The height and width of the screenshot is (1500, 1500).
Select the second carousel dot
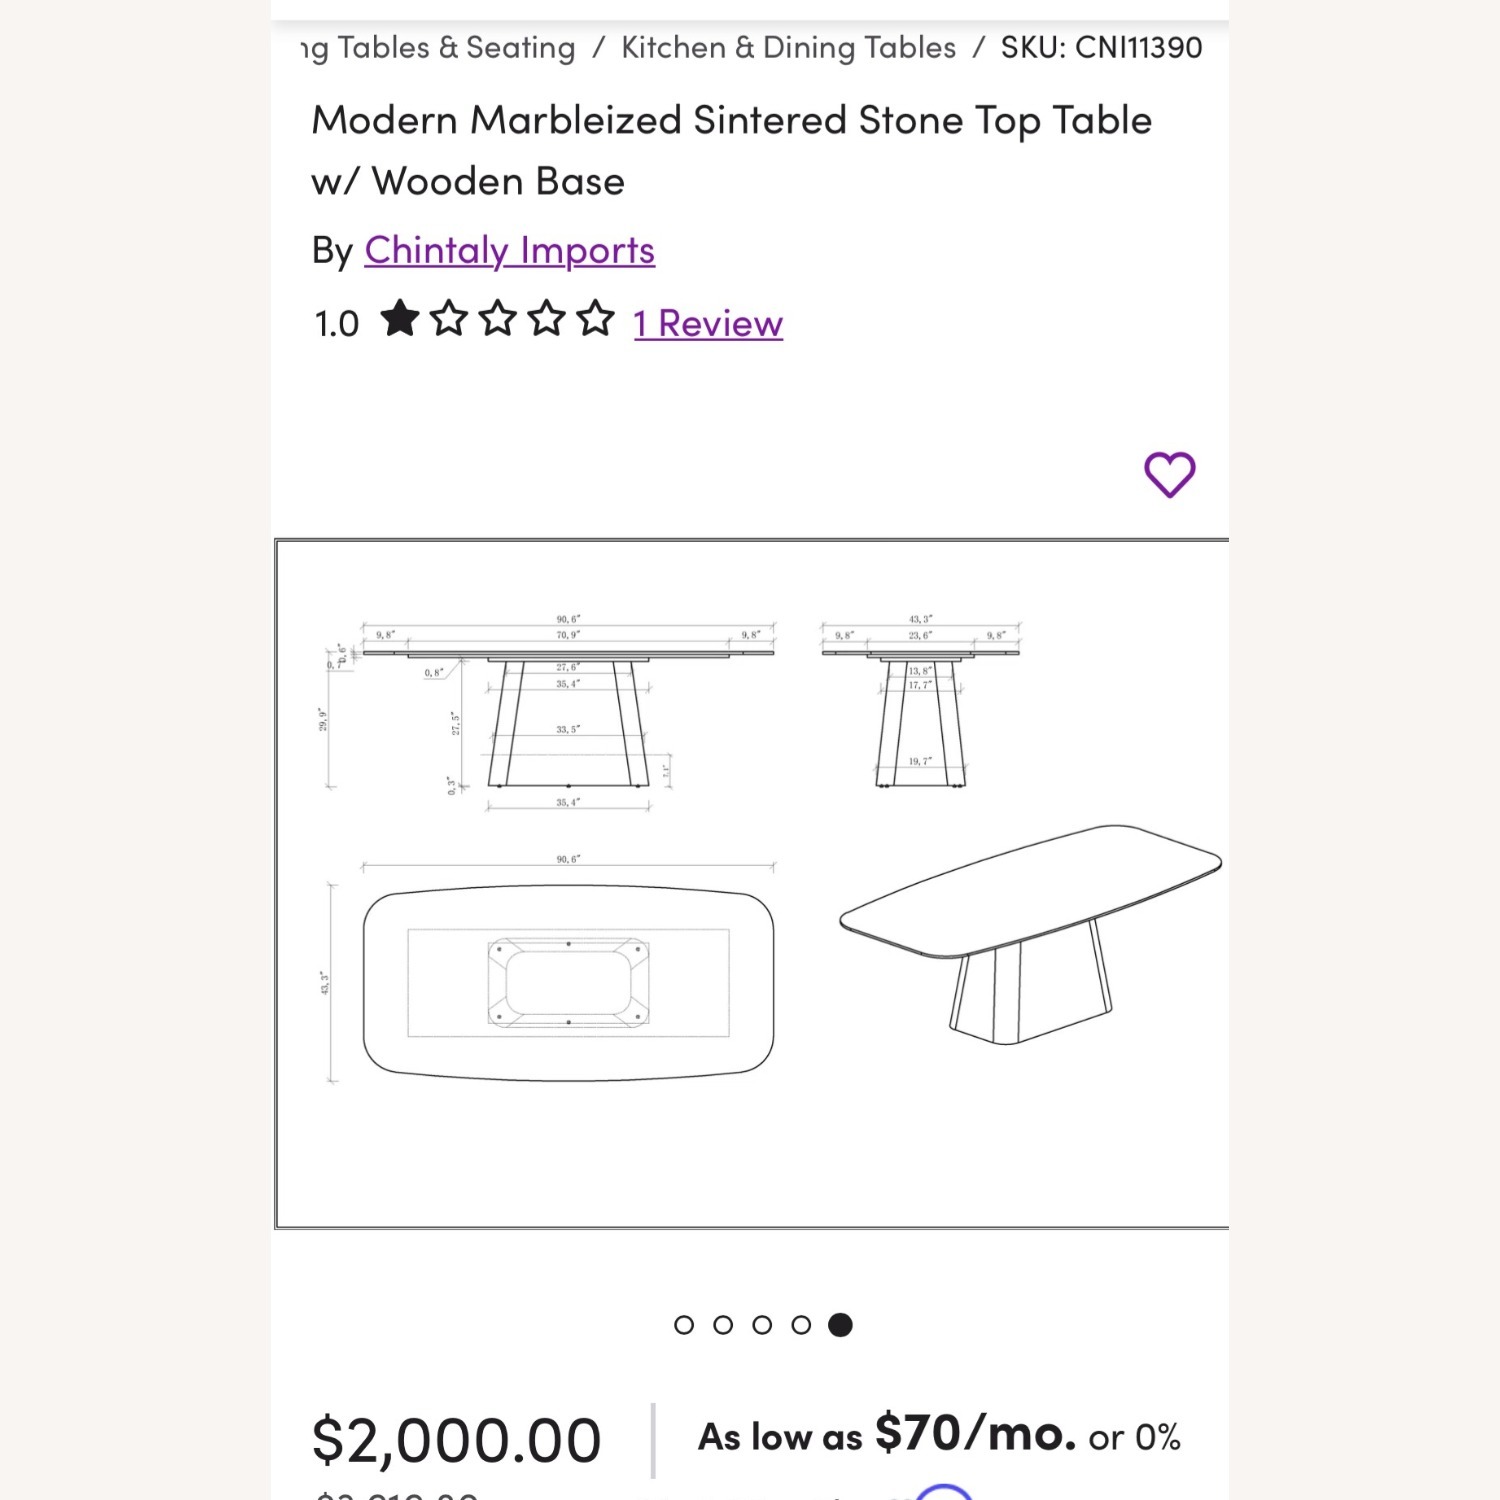[x=724, y=1325]
